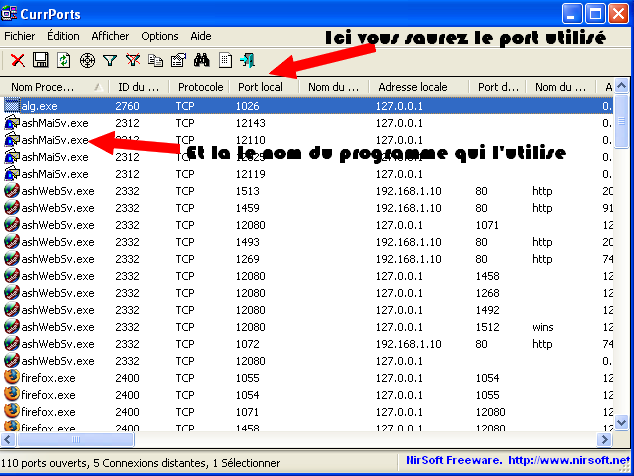Click the target crosshair toolbar icon
Viewport: 634px width, 476px height.
coord(87,61)
